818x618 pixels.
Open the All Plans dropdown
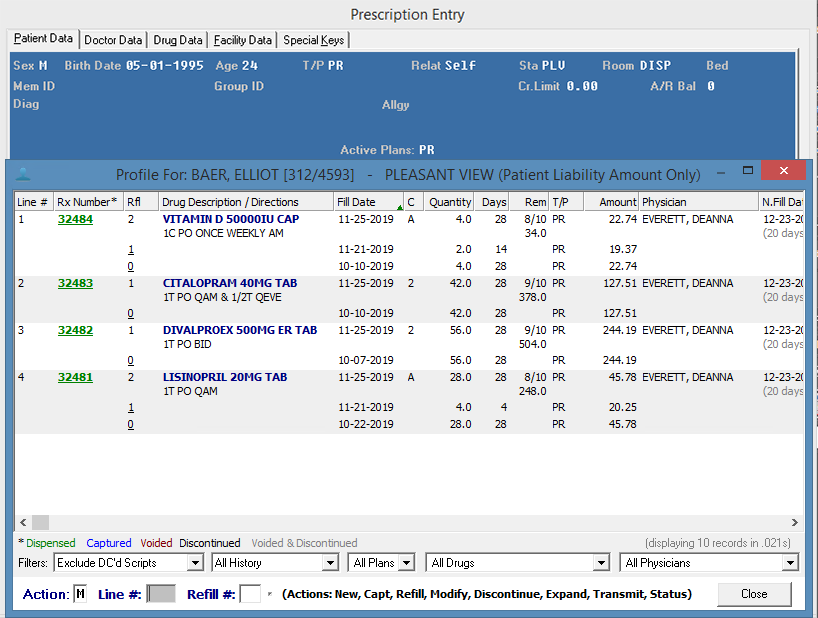(x=406, y=563)
